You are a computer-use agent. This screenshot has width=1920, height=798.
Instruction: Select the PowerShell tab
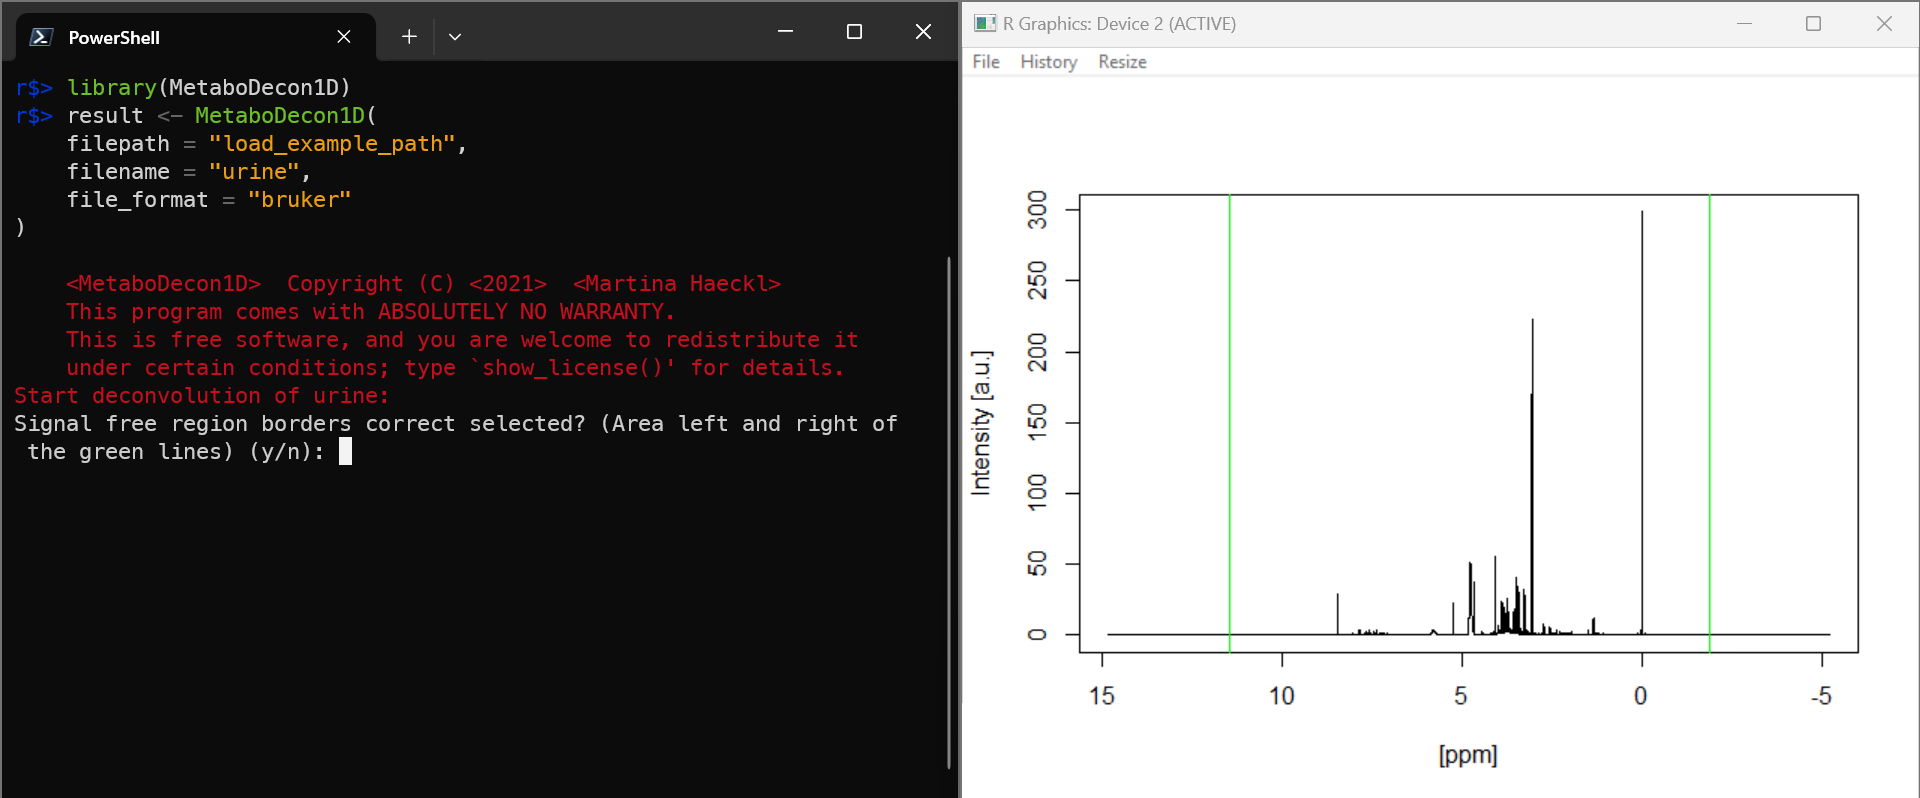pyautogui.click(x=196, y=37)
